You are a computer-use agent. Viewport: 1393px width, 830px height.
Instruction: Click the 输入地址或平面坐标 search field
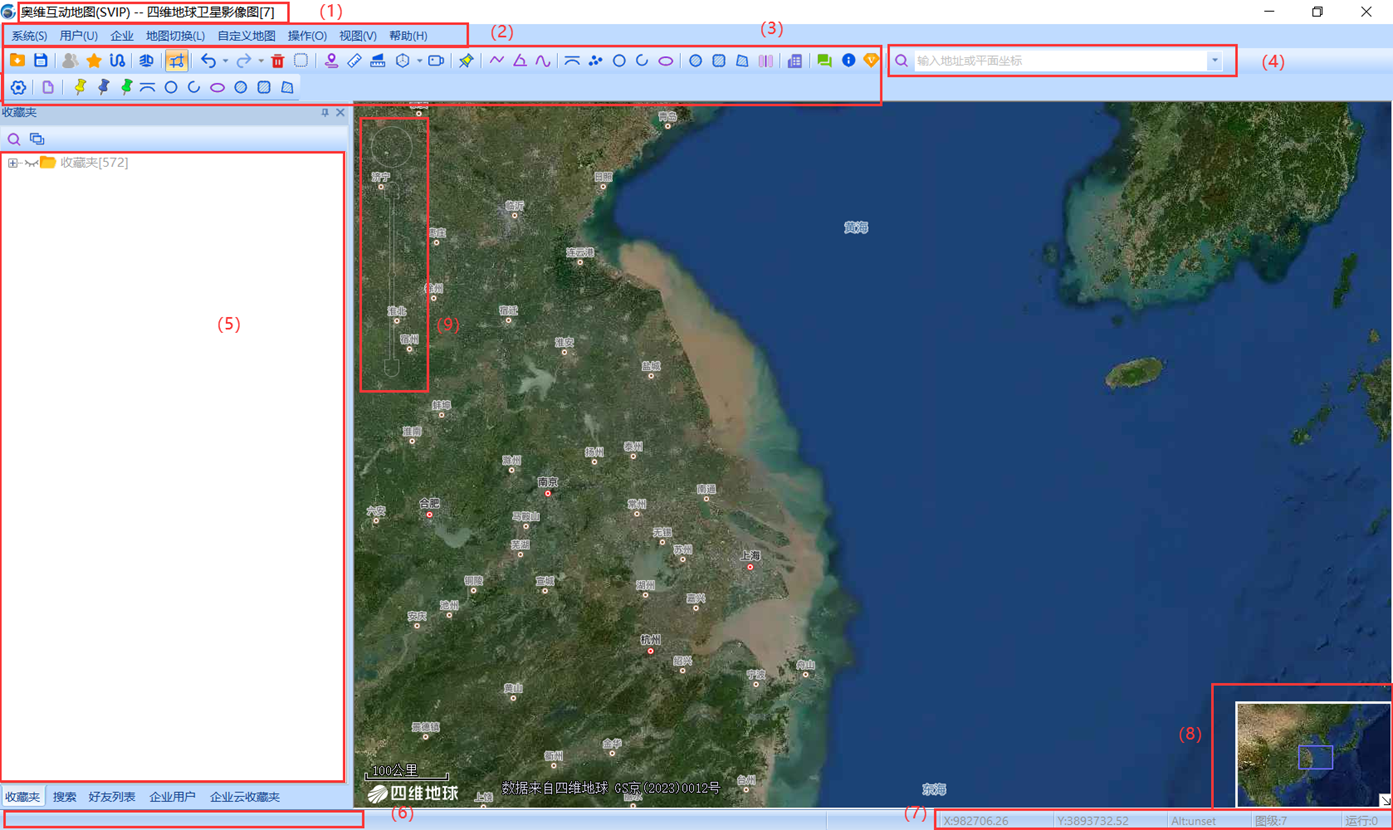pyautogui.click(x=1060, y=61)
